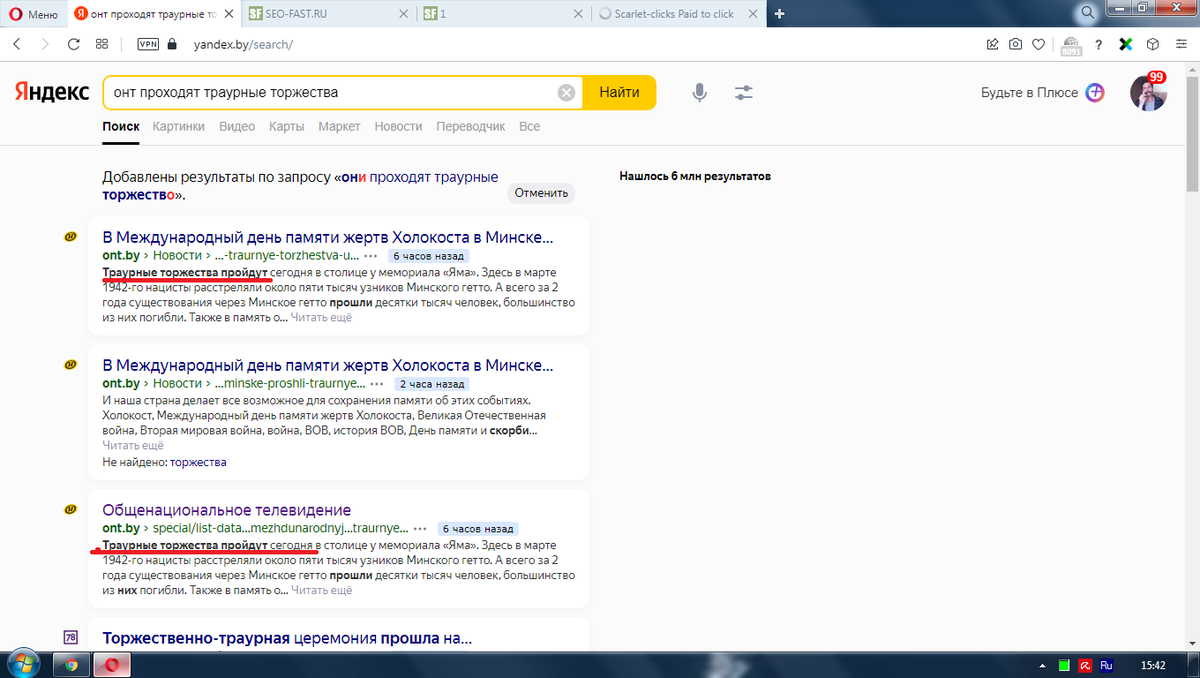Click Отменить to cancel query correction
The width and height of the screenshot is (1200, 678).
pos(541,193)
